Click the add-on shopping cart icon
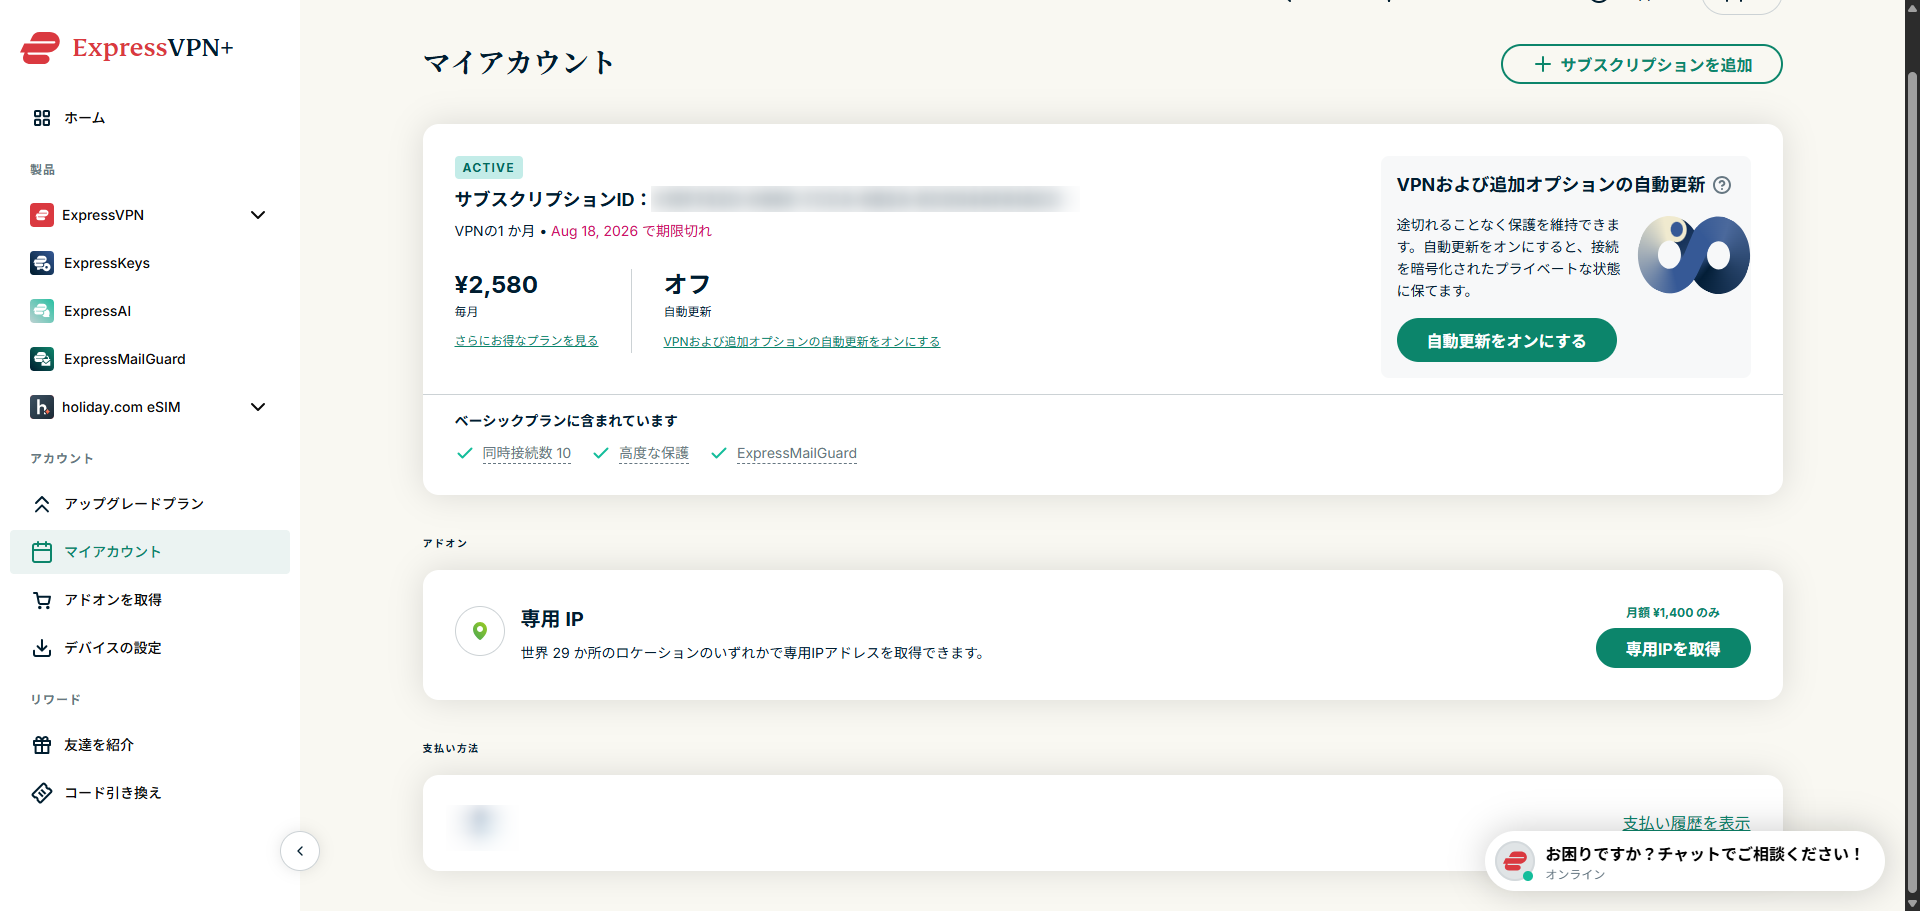Screen dimensions: 1920x911 point(42,600)
